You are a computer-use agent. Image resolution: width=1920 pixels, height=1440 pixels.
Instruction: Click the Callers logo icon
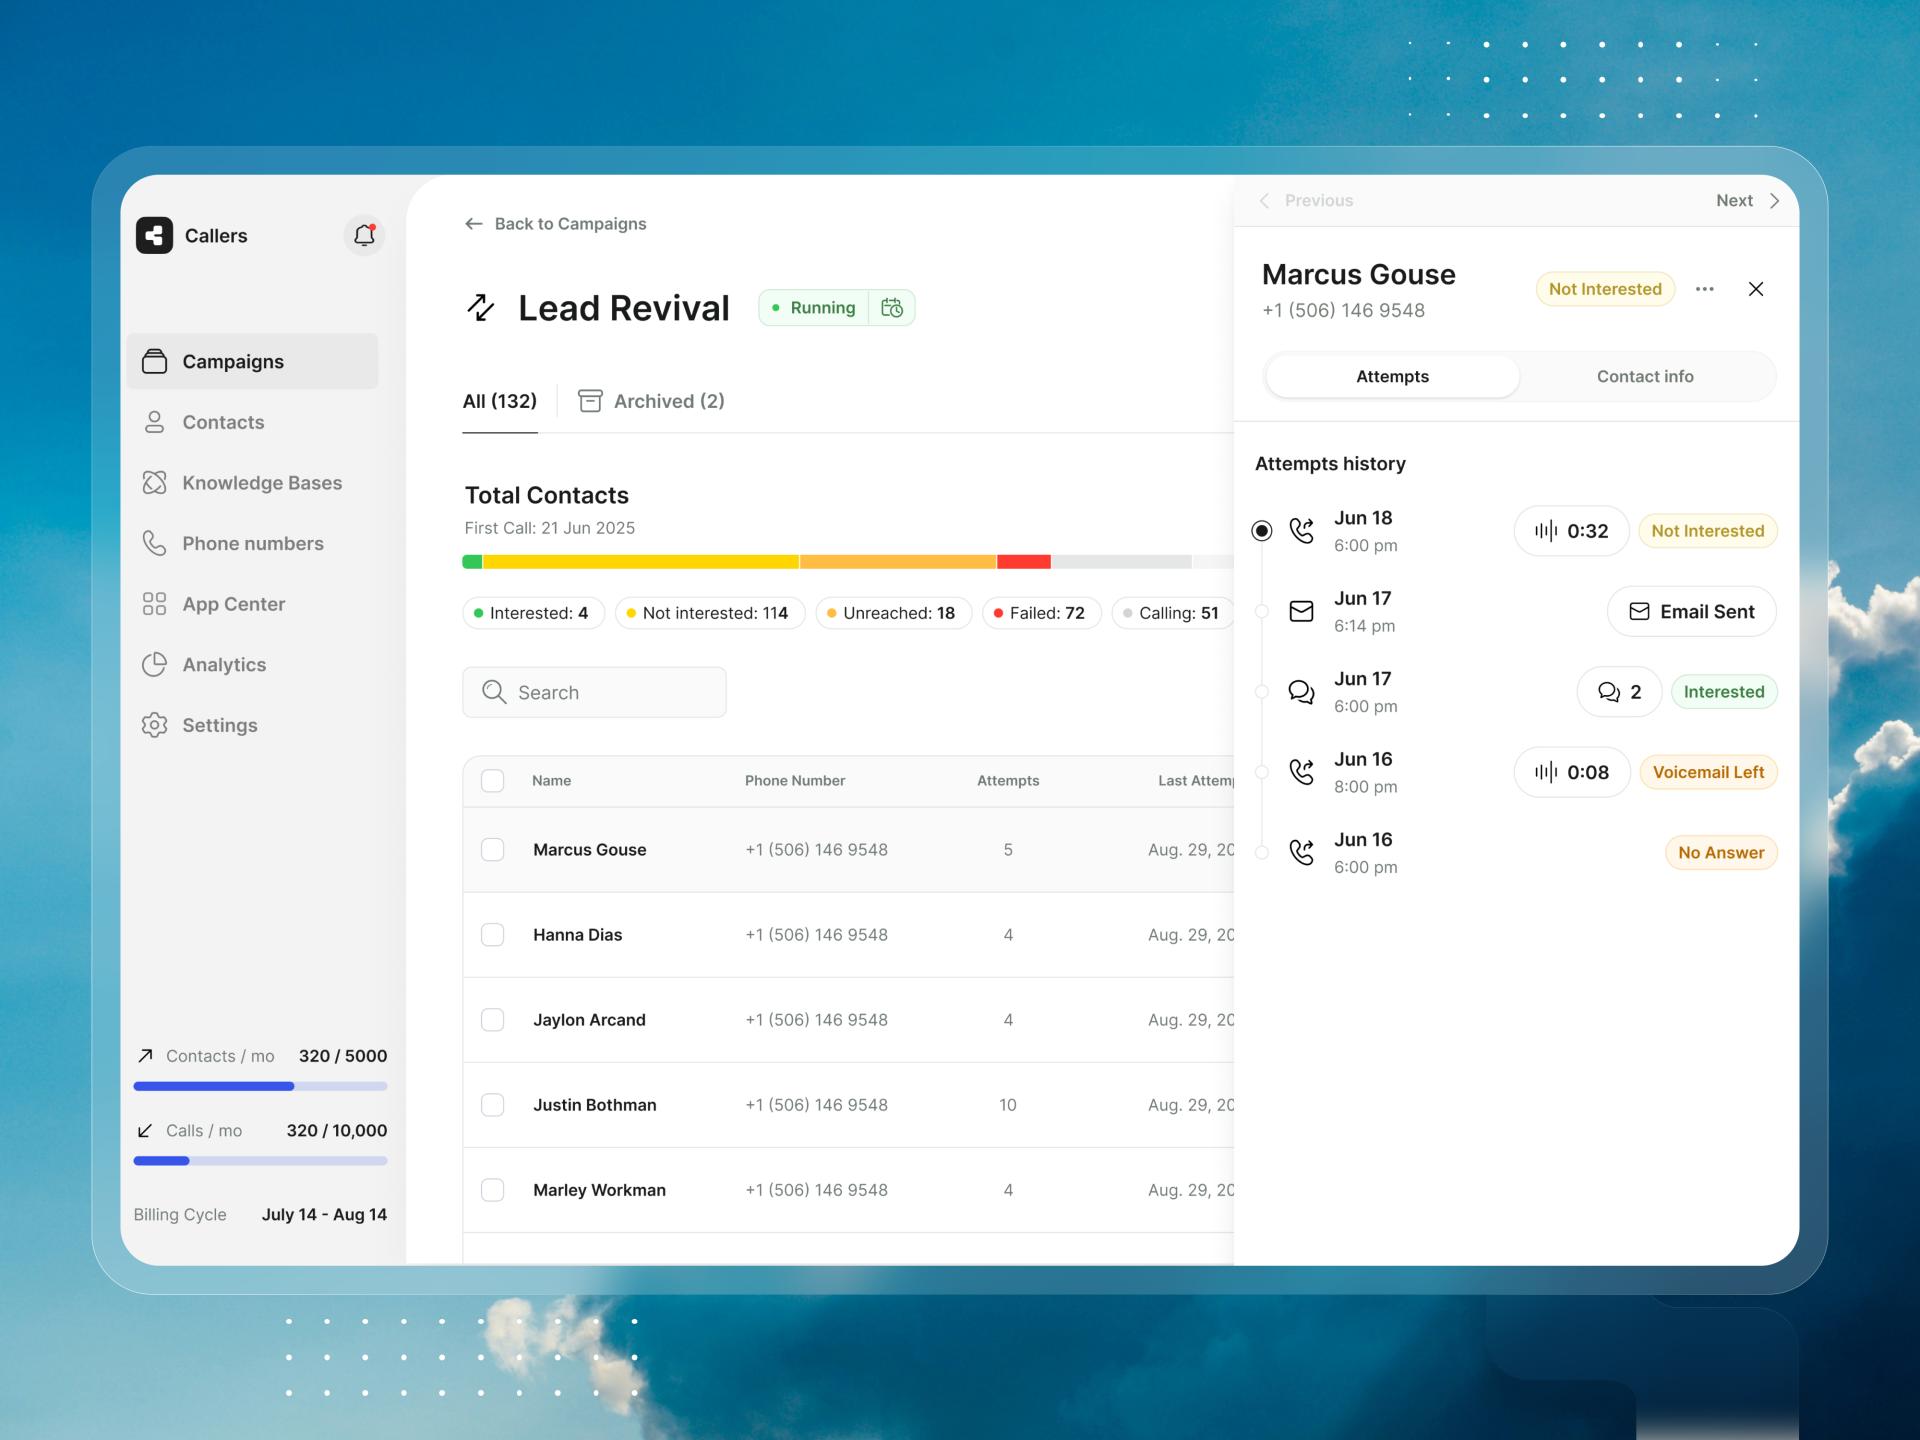[154, 235]
